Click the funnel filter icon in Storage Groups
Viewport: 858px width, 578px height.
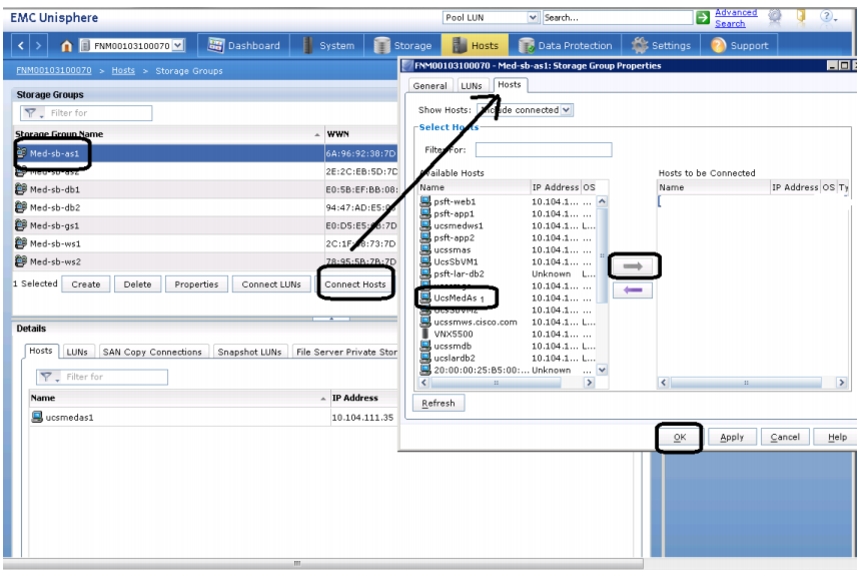tap(31, 113)
